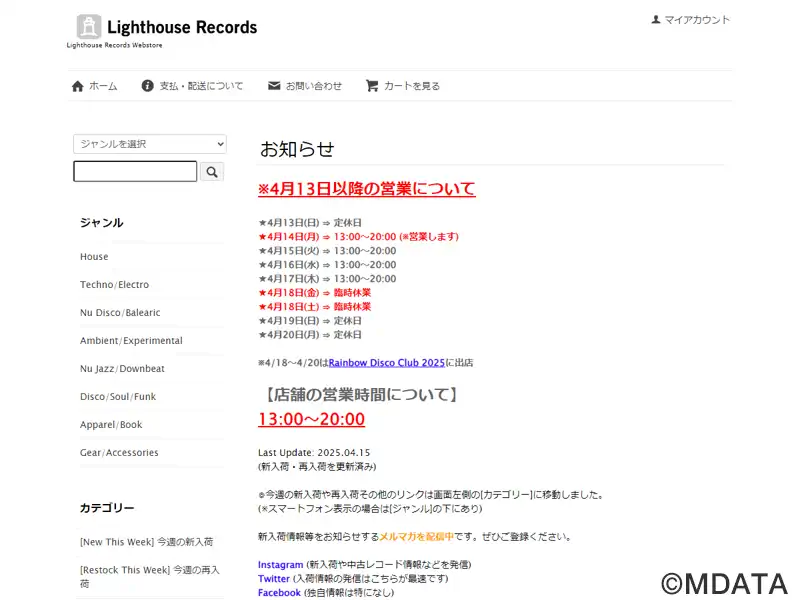Click the ジャンル sidebar heading
This screenshot has width=800, height=600.
[102, 223]
